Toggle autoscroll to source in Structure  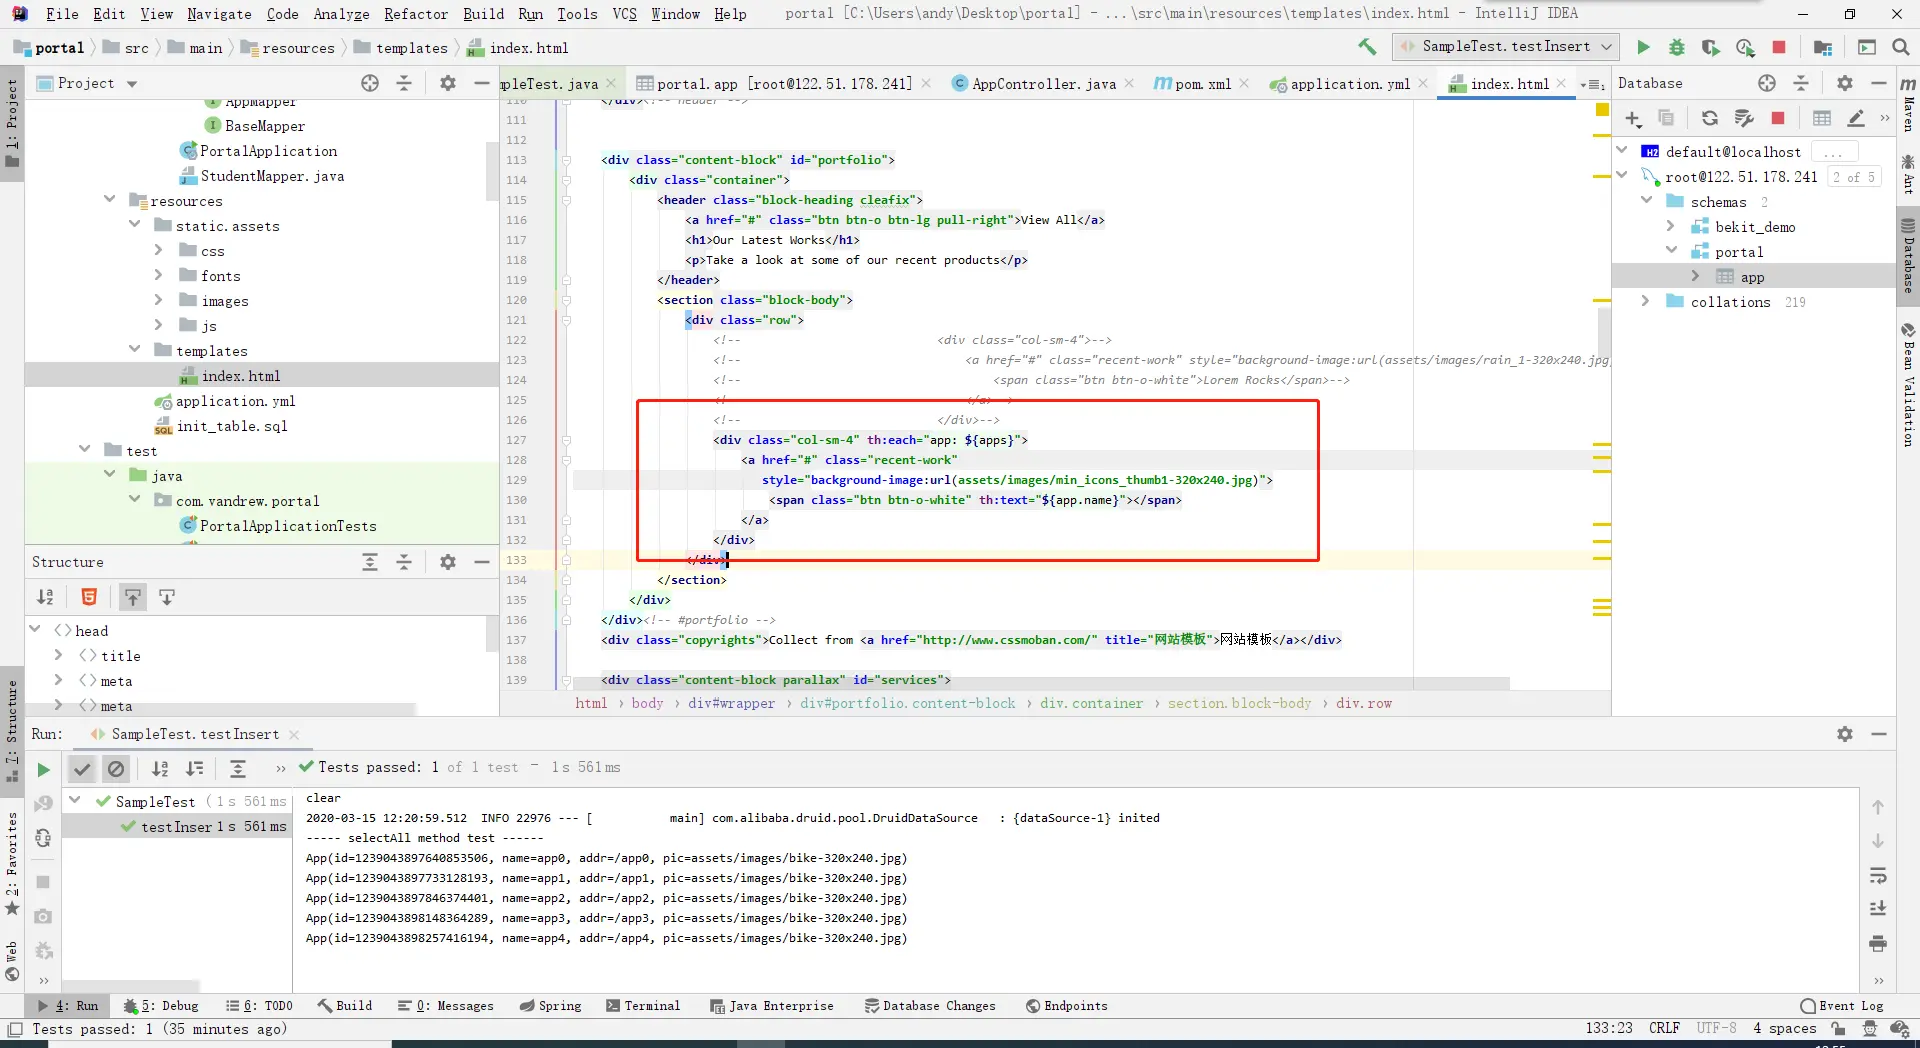(133, 597)
